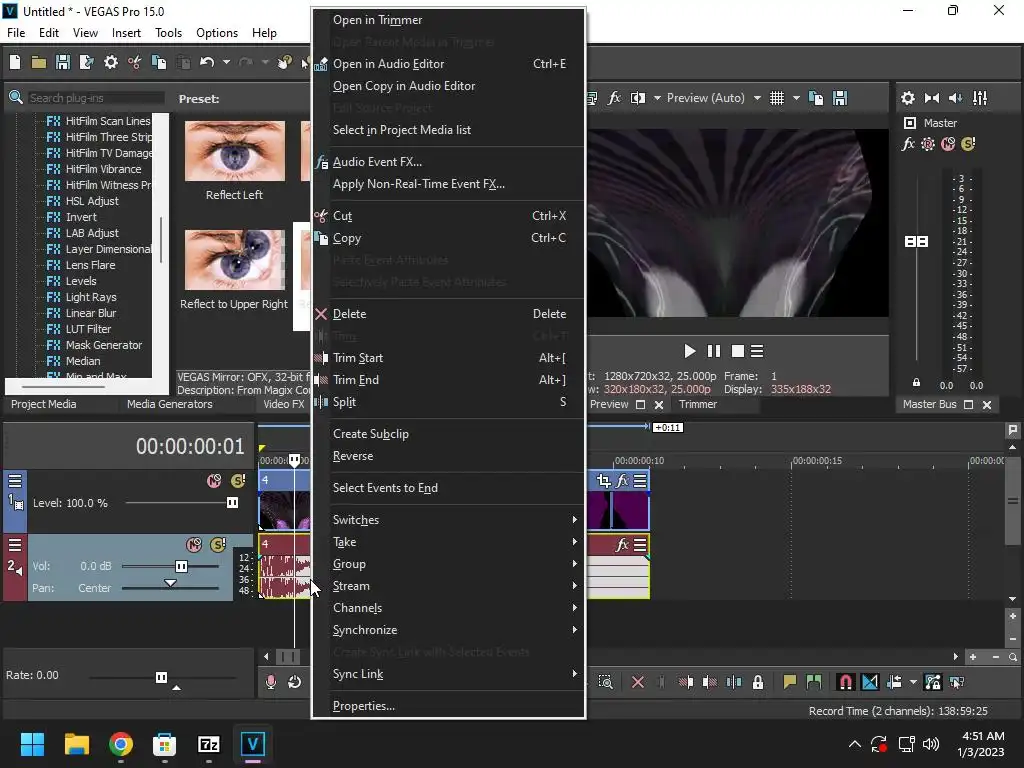Expand the Sync Link submenu

click(448, 674)
